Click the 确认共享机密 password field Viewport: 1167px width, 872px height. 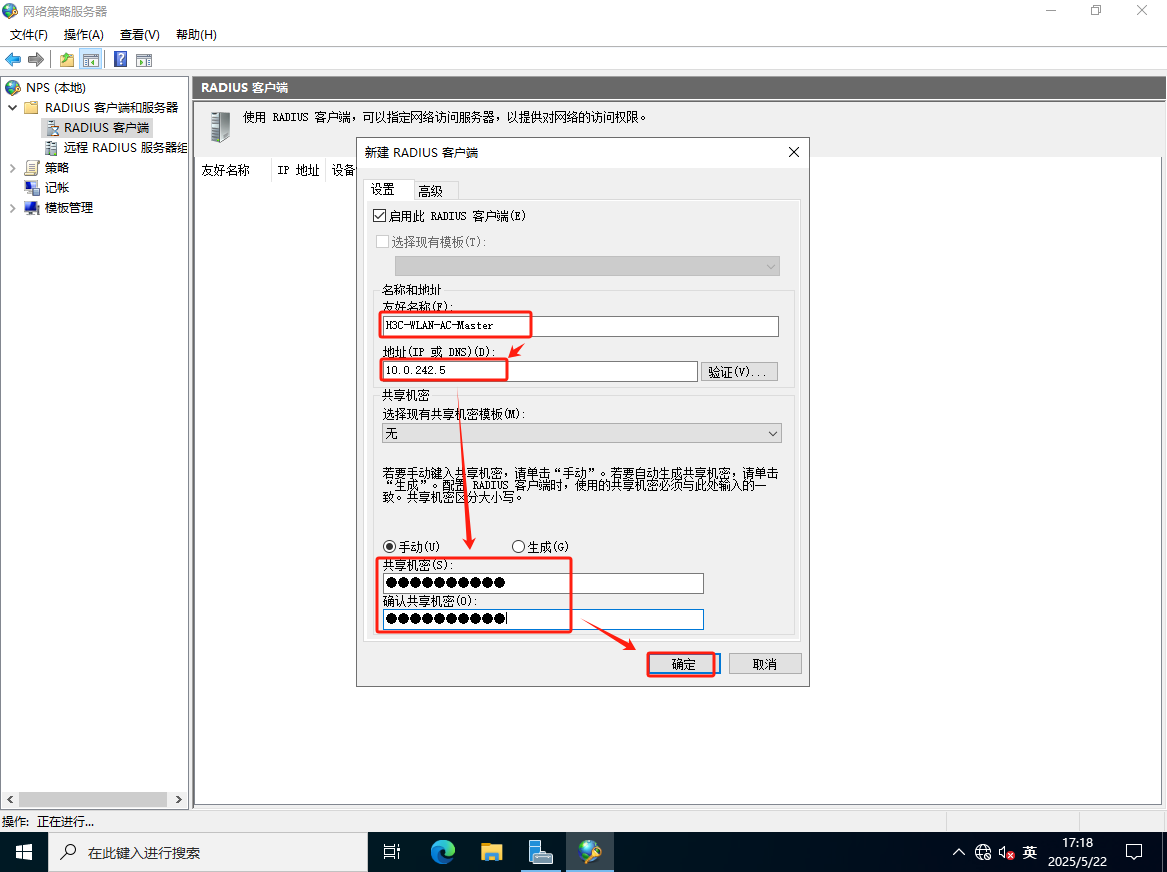(543, 618)
